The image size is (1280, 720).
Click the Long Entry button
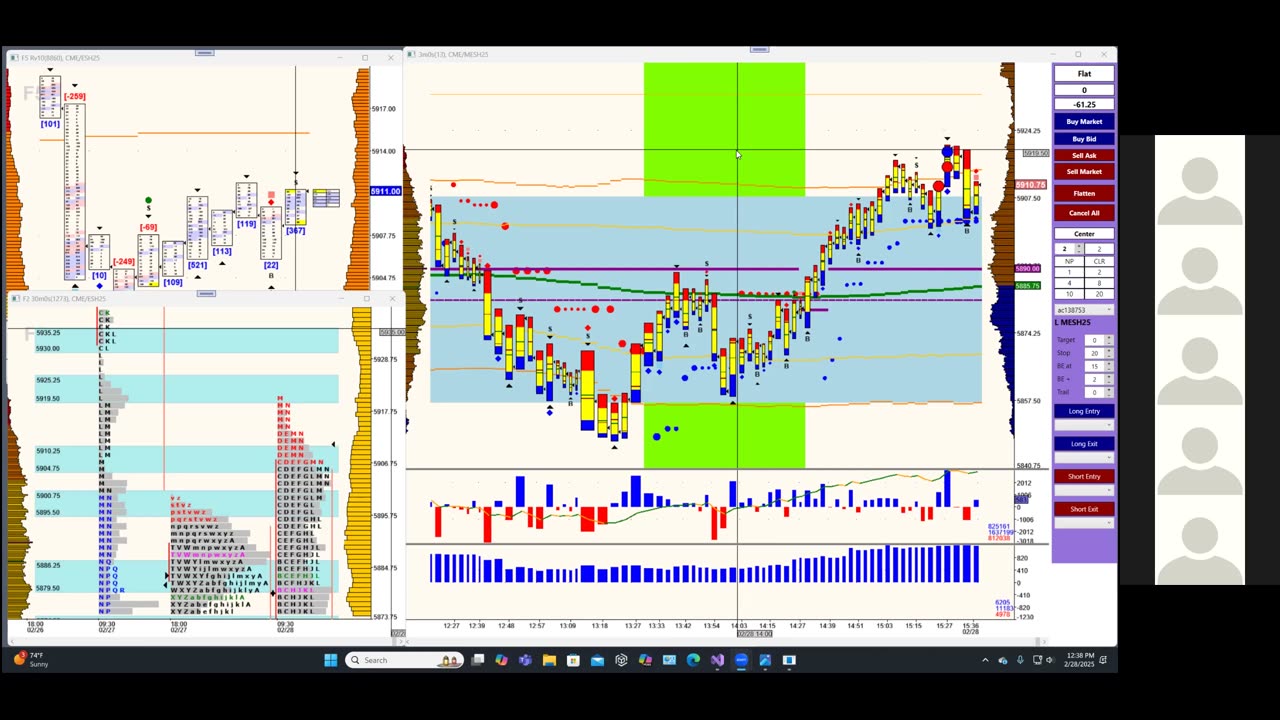coord(1084,411)
